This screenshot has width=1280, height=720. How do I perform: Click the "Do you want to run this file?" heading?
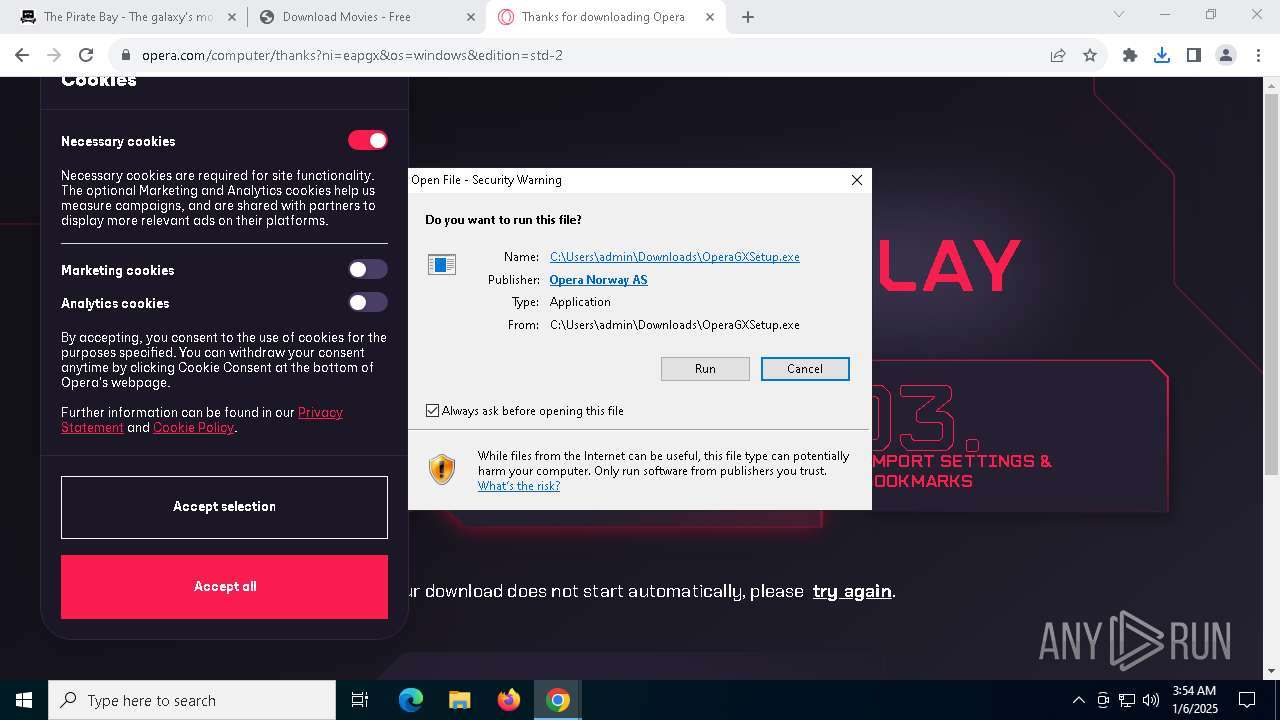(x=503, y=220)
